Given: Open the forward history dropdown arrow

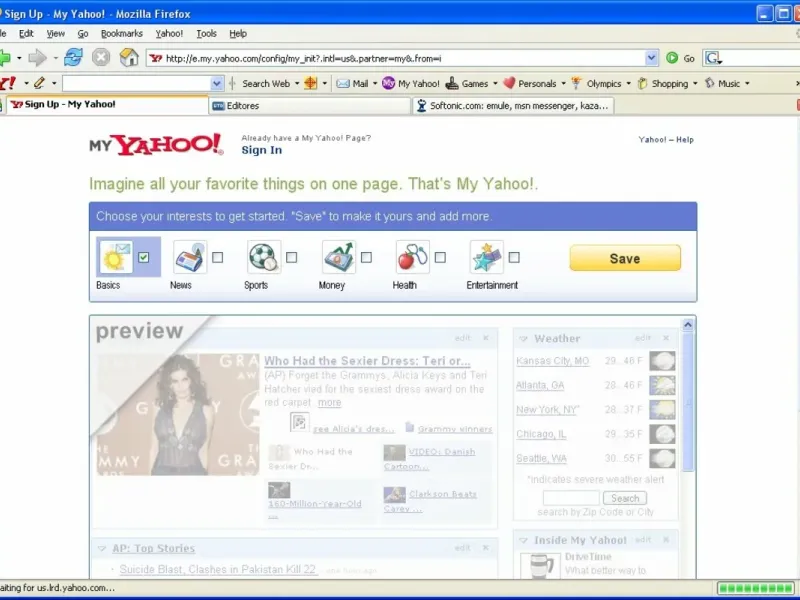Looking at the screenshot, I should tap(55, 58).
